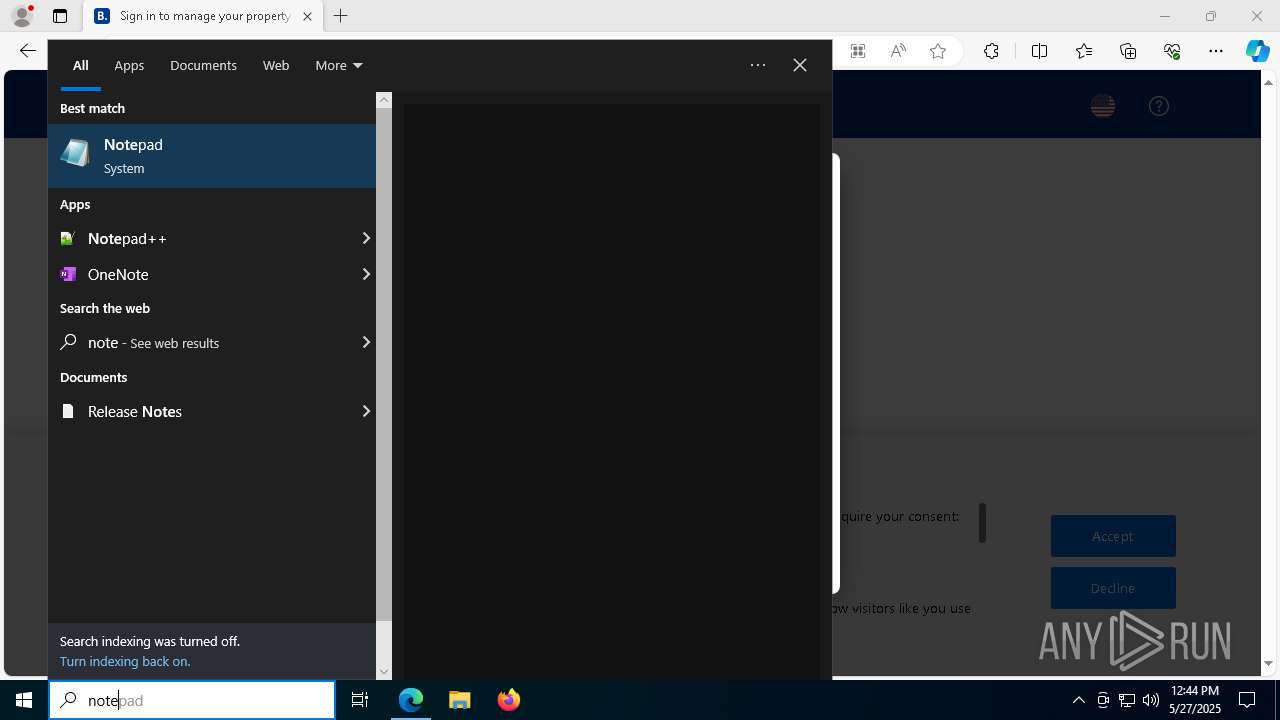The width and height of the screenshot is (1280, 720).
Task: Open the volume control in system tray
Action: pos(1151,700)
